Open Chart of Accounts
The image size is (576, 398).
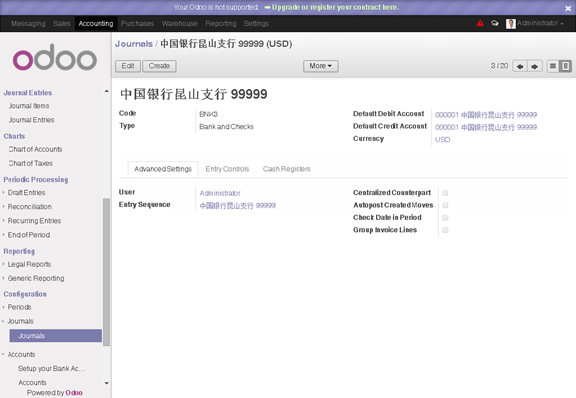click(x=35, y=149)
